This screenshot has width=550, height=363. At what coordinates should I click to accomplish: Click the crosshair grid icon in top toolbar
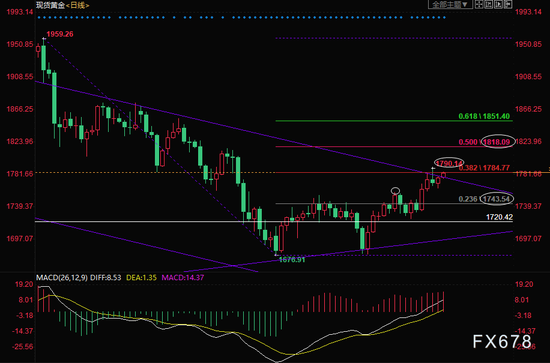(x=479, y=5)
